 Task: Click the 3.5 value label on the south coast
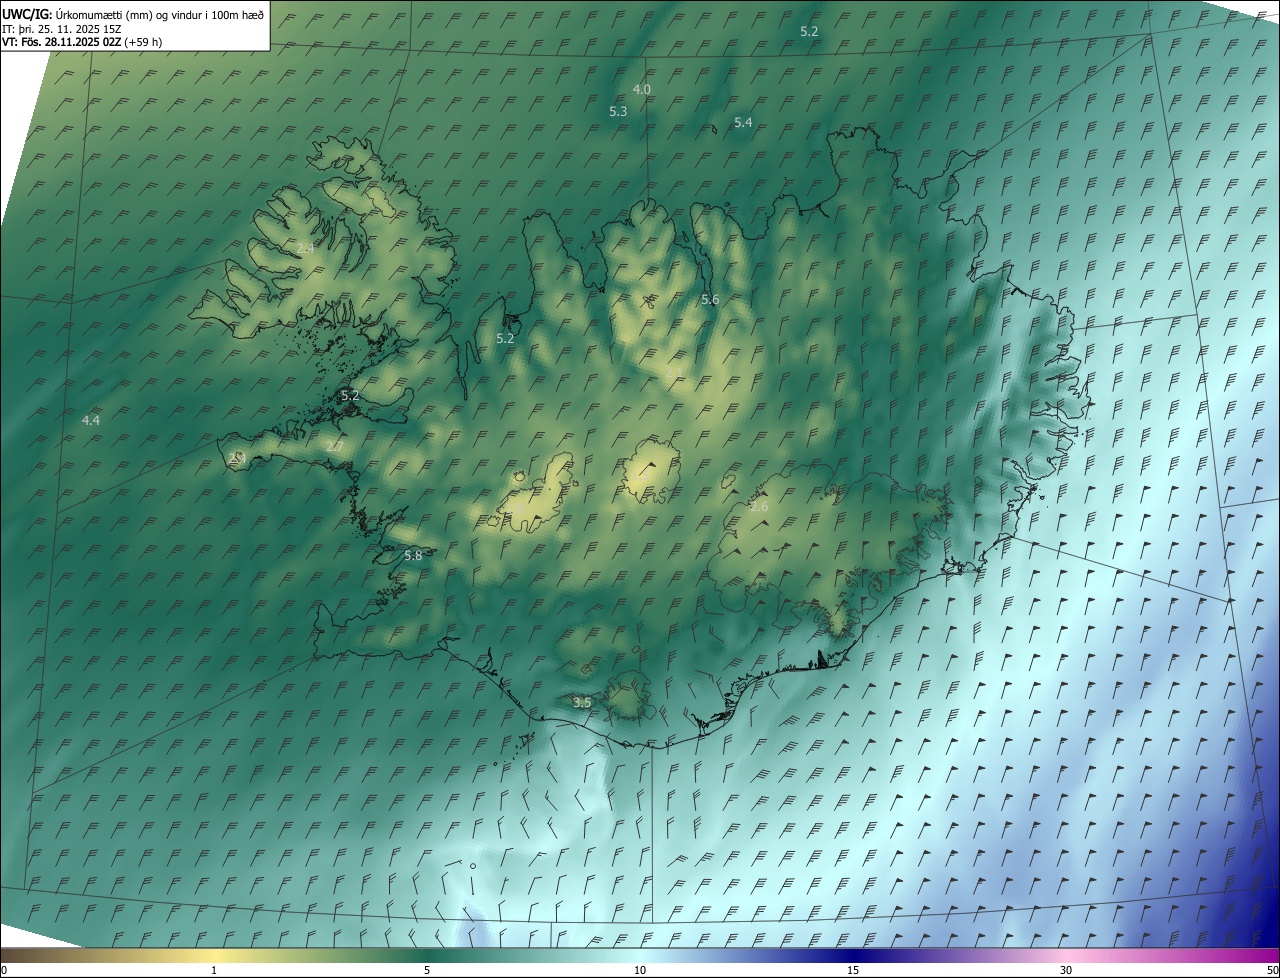pyautogui.click(x=582, y=702)
